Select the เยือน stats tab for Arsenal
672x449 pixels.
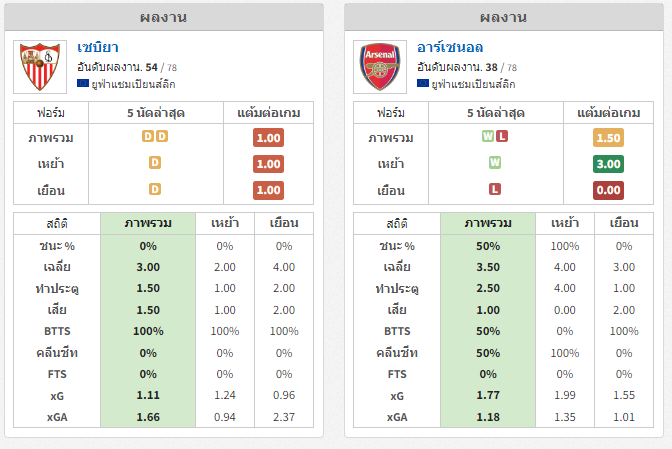click(624, 223)
